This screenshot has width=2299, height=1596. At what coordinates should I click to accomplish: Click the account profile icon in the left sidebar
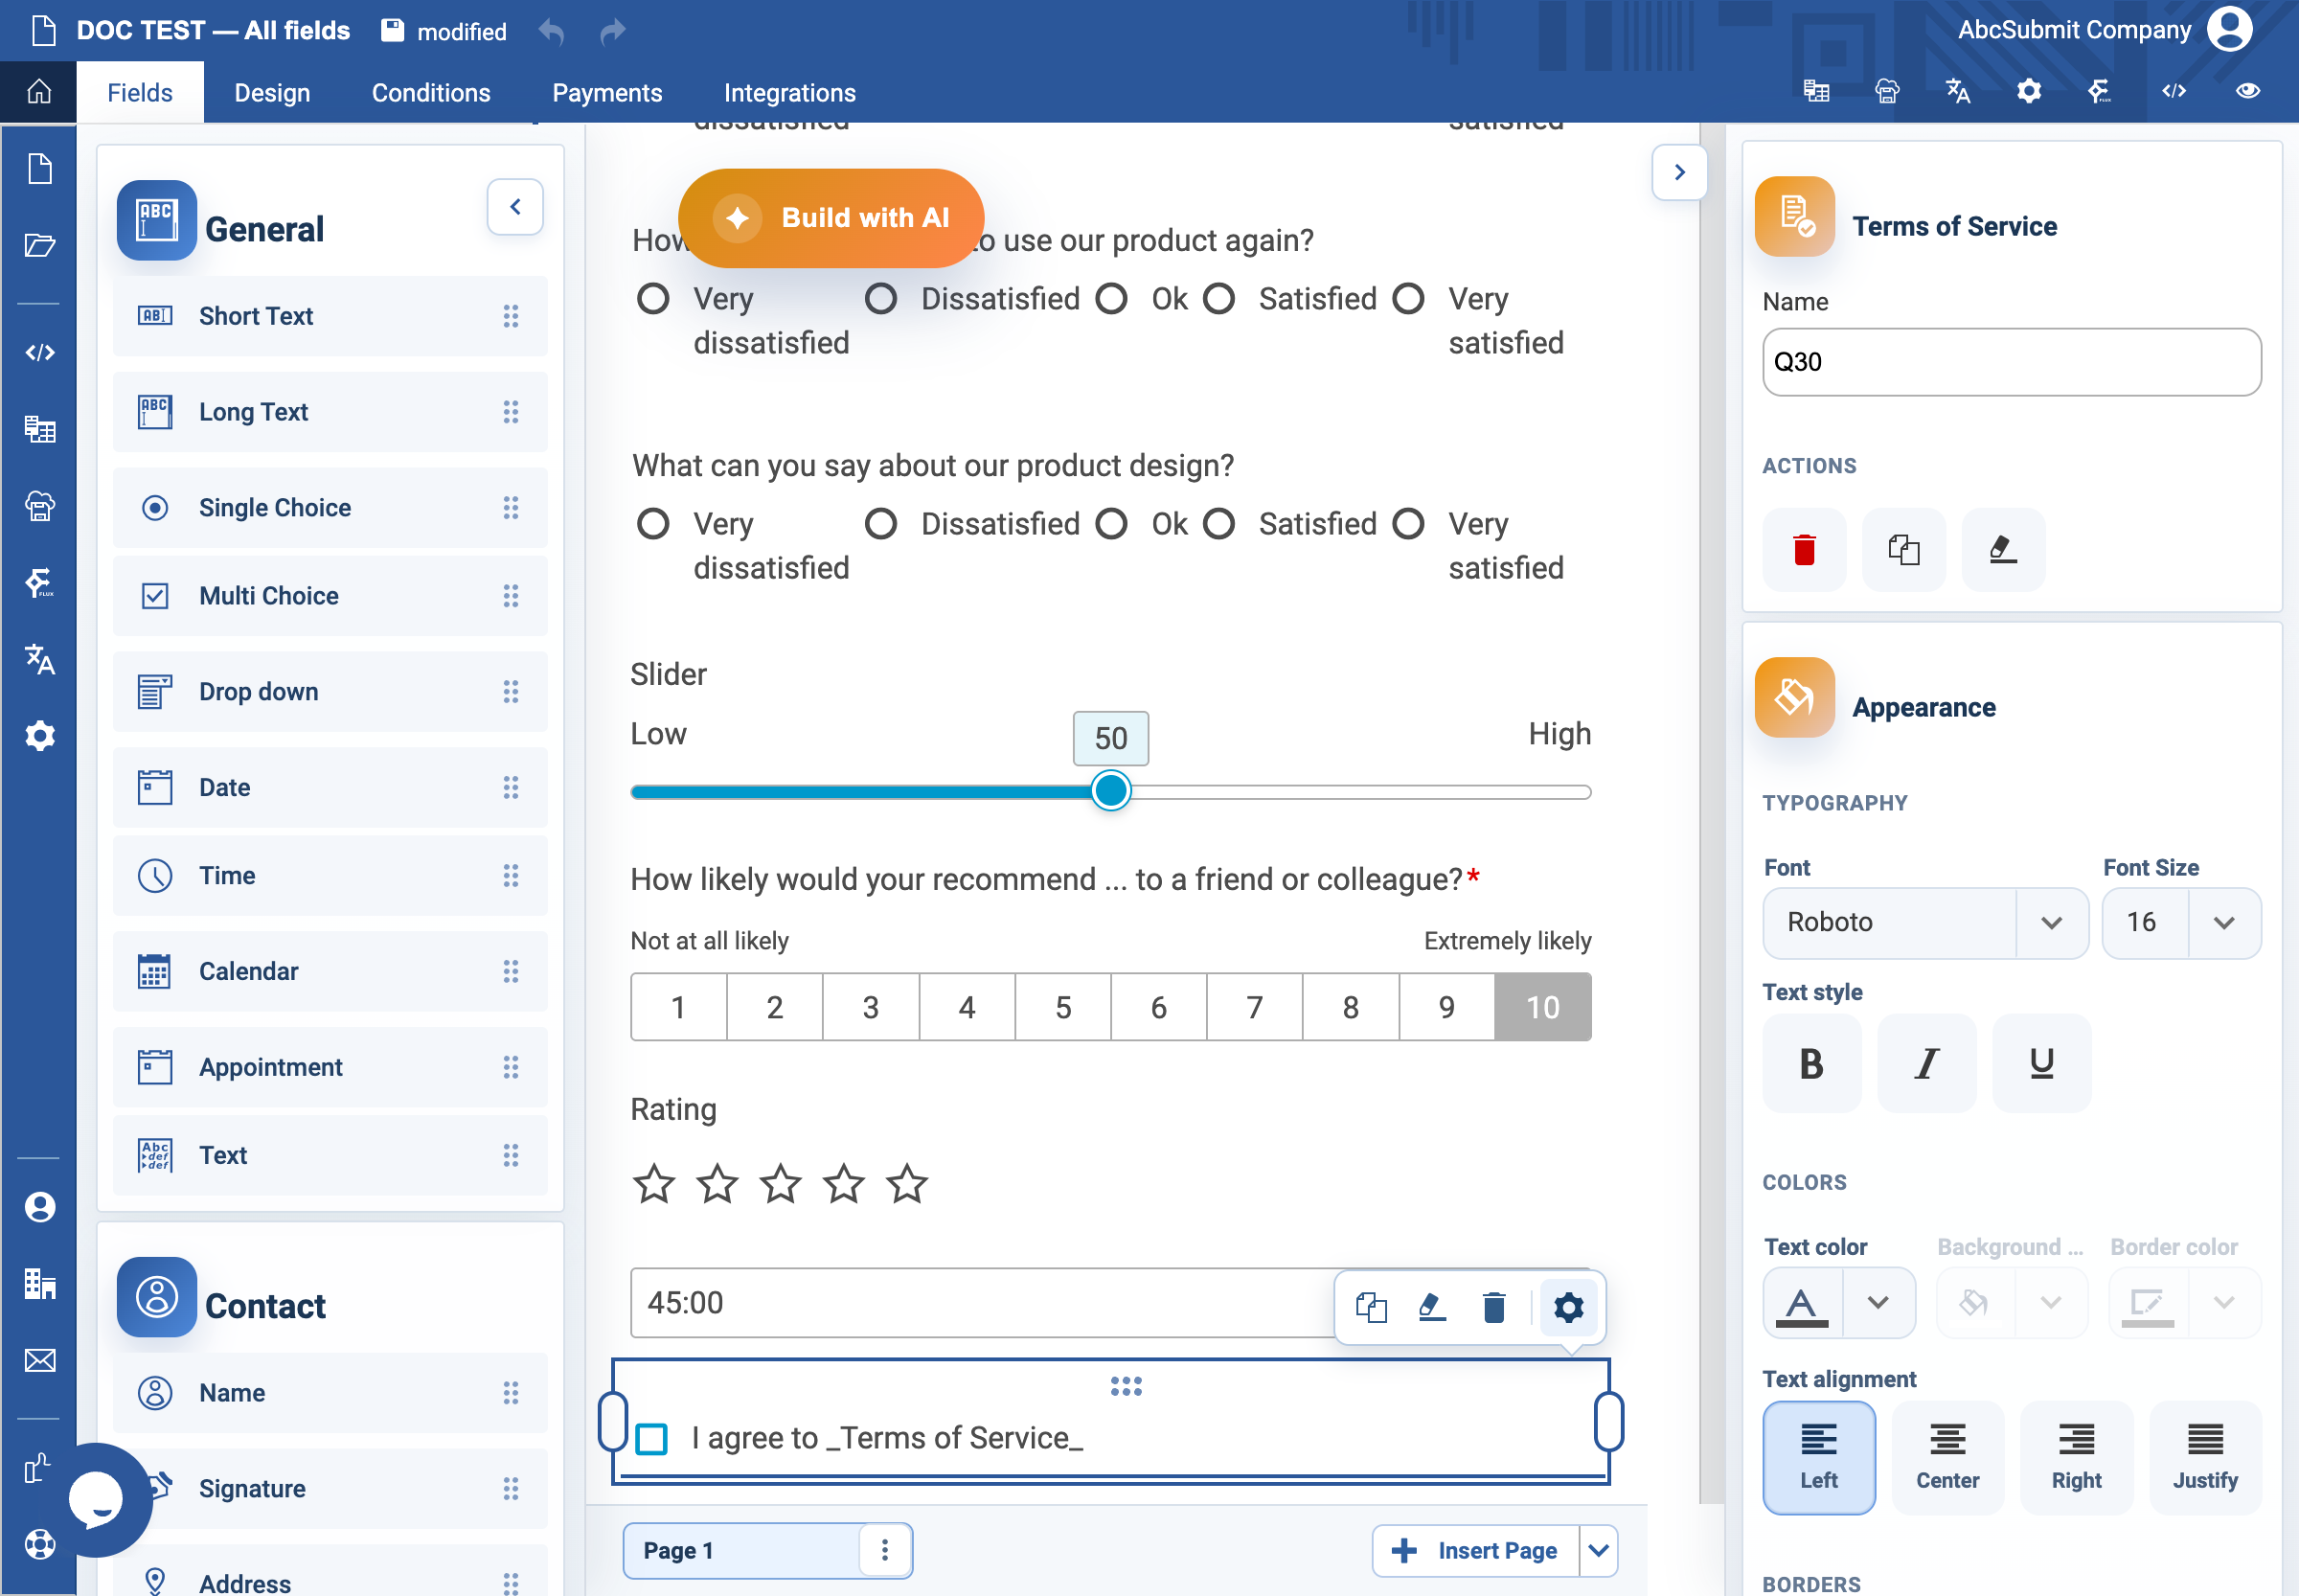click(x=39, y=1207)
